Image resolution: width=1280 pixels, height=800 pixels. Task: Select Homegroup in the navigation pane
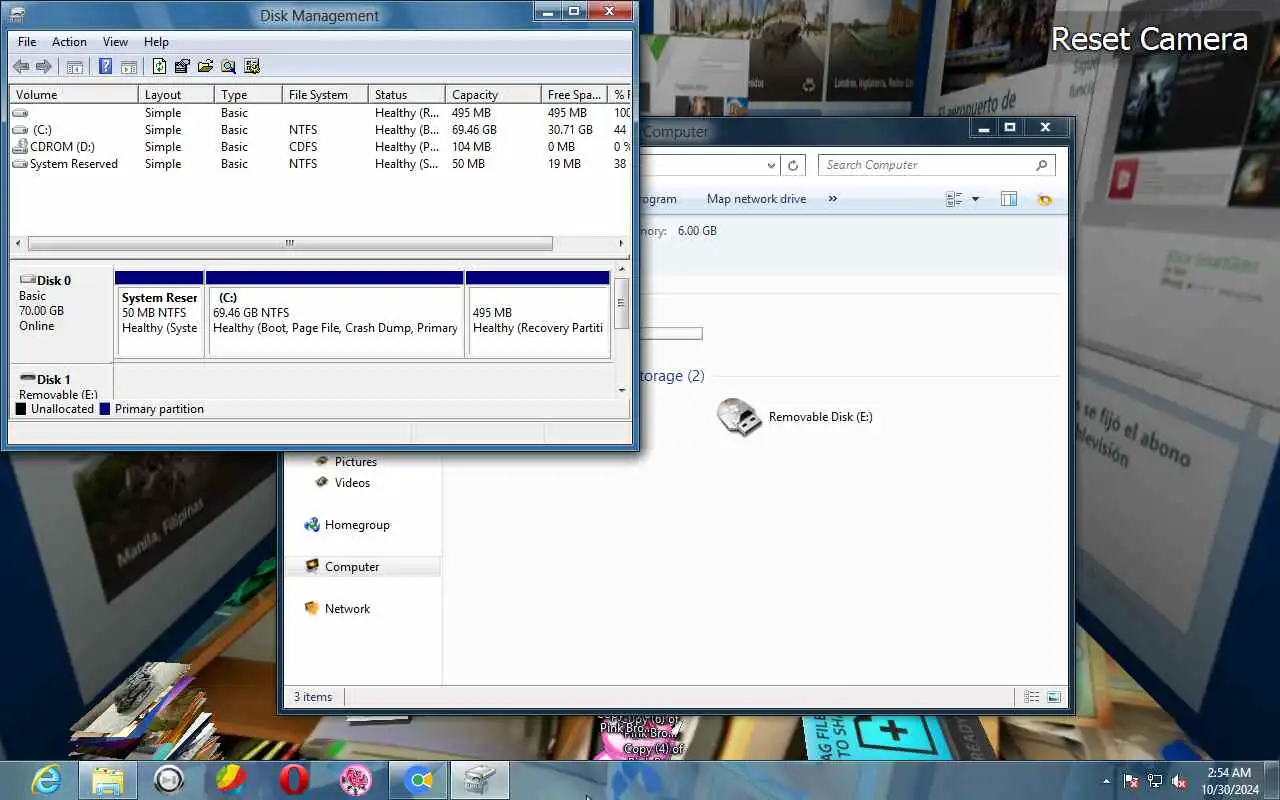357,525
